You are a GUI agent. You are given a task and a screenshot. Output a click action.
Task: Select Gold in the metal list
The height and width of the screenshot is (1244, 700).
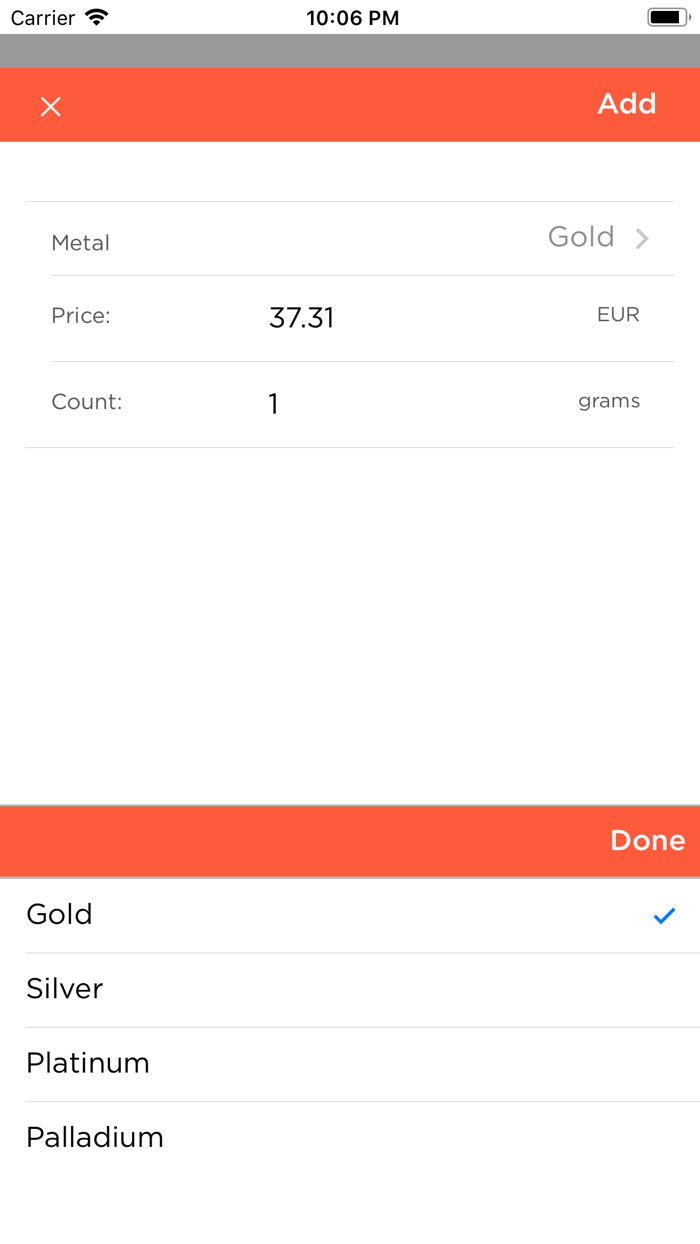click(x=60, y=914)
